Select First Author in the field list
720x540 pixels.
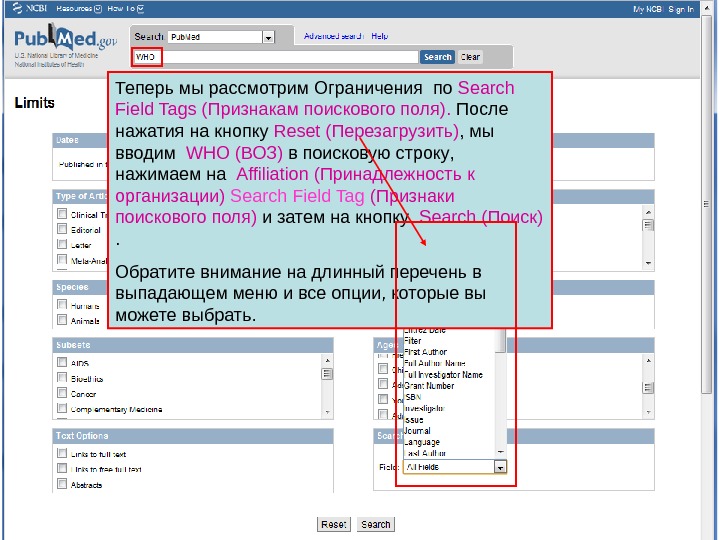click(425, 352)
